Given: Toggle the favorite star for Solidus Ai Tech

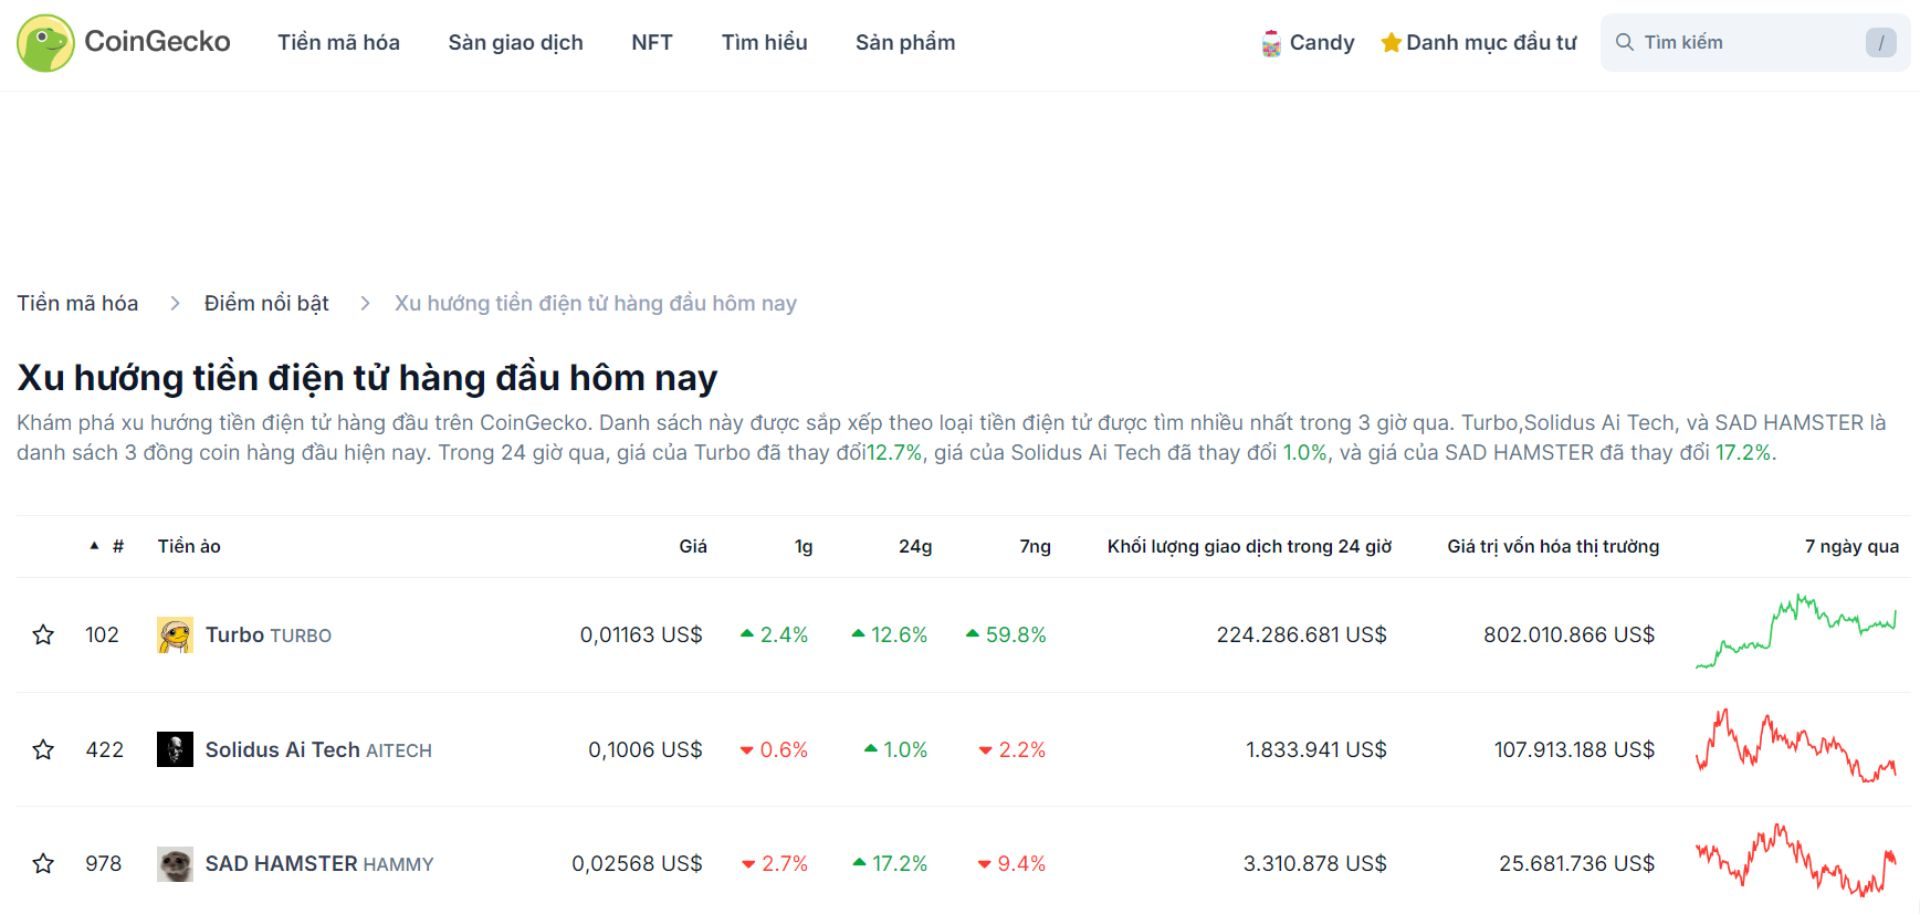Looking at the screenshot, I should (x=43, y=749).
